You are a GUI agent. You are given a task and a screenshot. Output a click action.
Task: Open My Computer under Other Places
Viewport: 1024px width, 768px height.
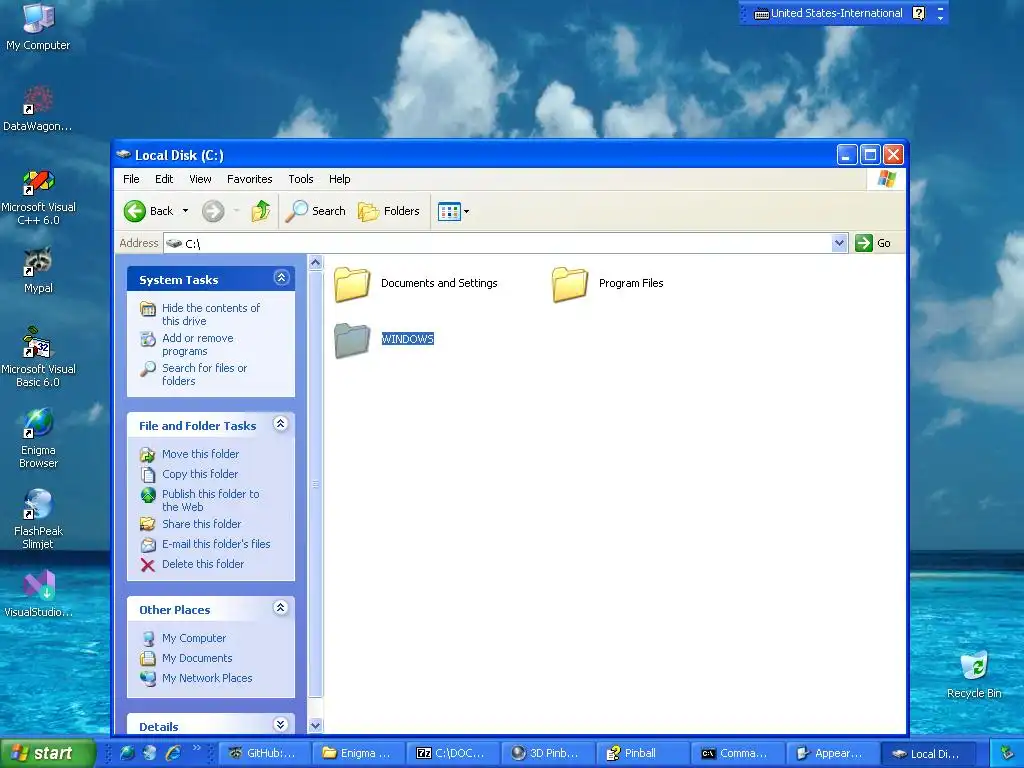[193, 638]
